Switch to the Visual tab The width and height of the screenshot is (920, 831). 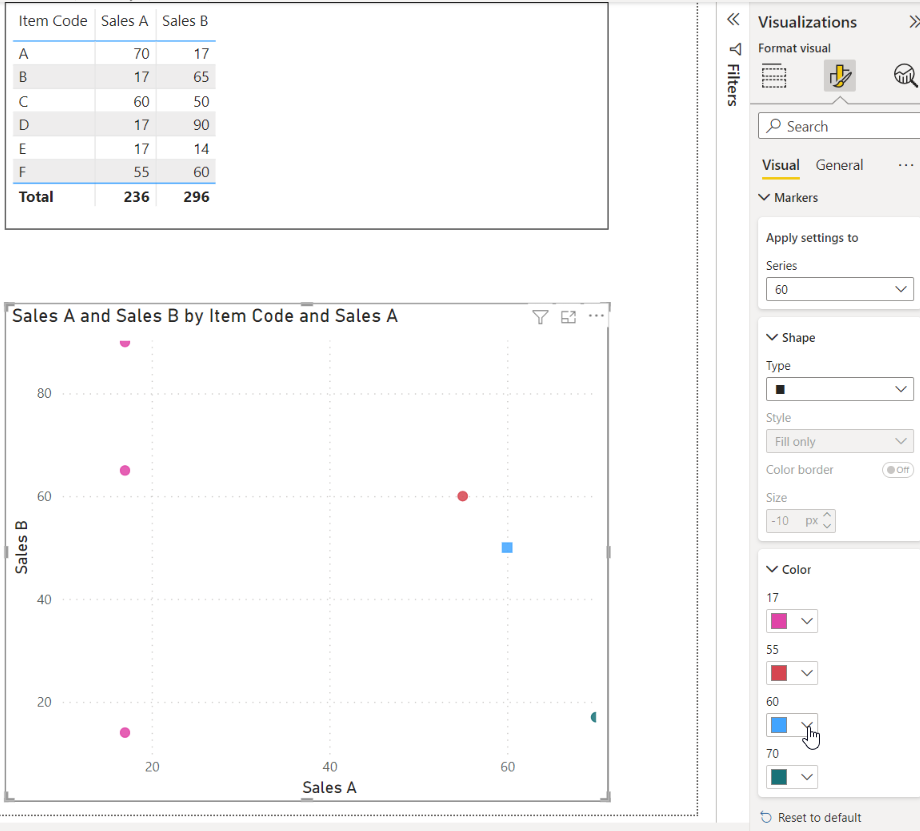(780, 165)
